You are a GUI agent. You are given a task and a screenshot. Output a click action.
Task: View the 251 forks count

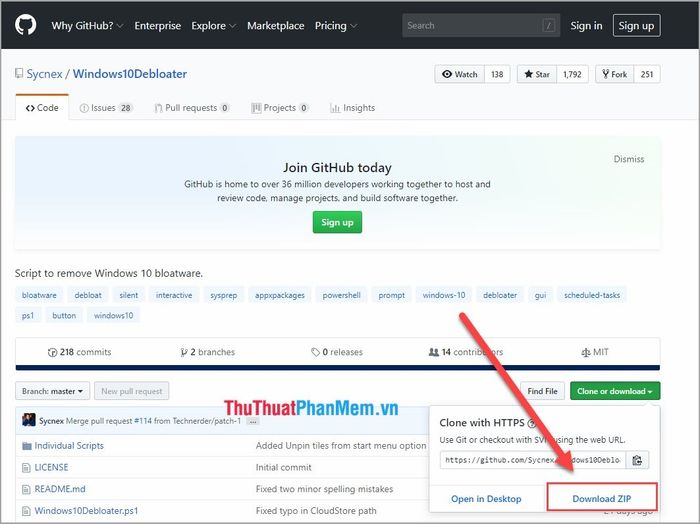tap(647, 74)
